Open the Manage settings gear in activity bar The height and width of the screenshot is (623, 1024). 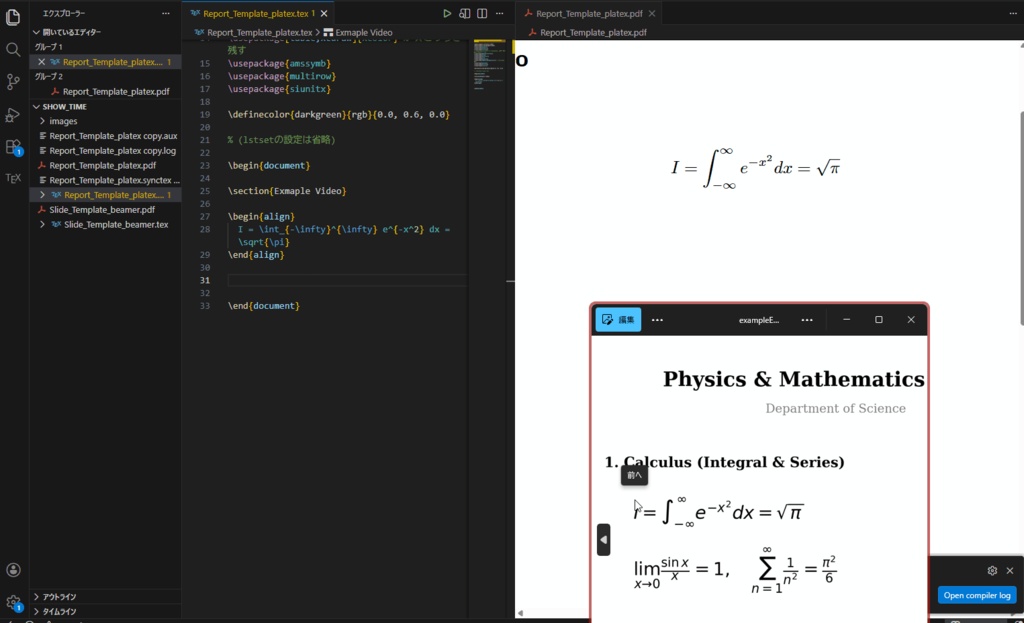click(13, 602)
